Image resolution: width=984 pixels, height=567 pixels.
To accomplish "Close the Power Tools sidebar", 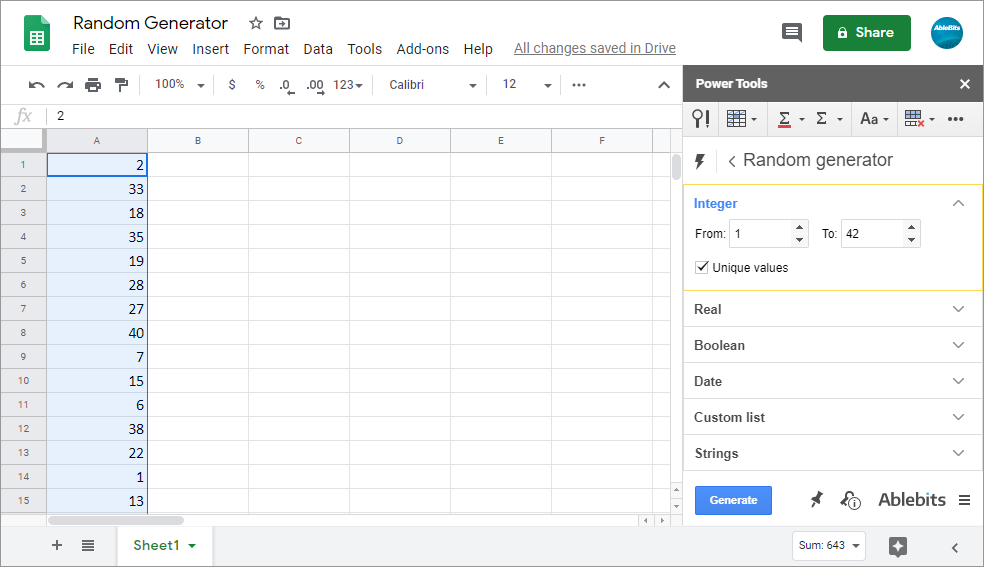I will click(x=965, y=84).
